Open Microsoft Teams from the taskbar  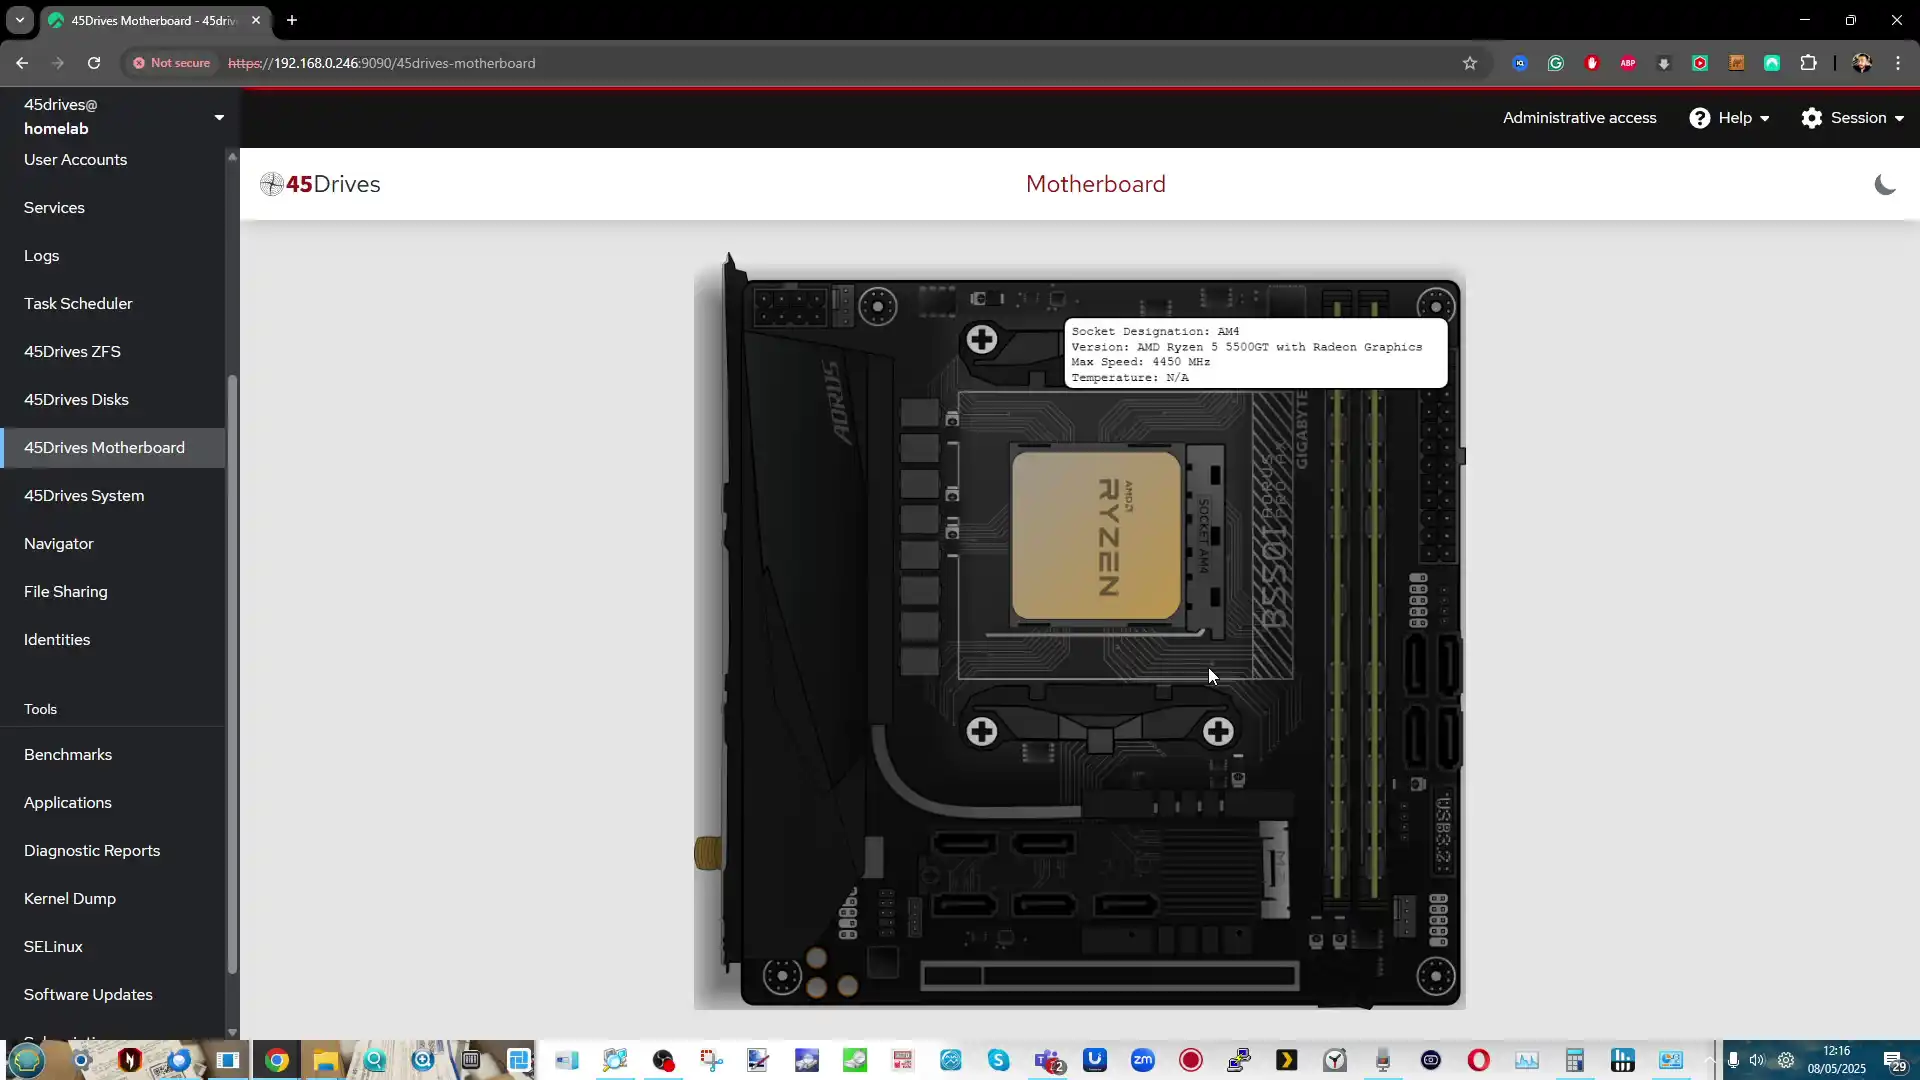pos(1048,1060)
